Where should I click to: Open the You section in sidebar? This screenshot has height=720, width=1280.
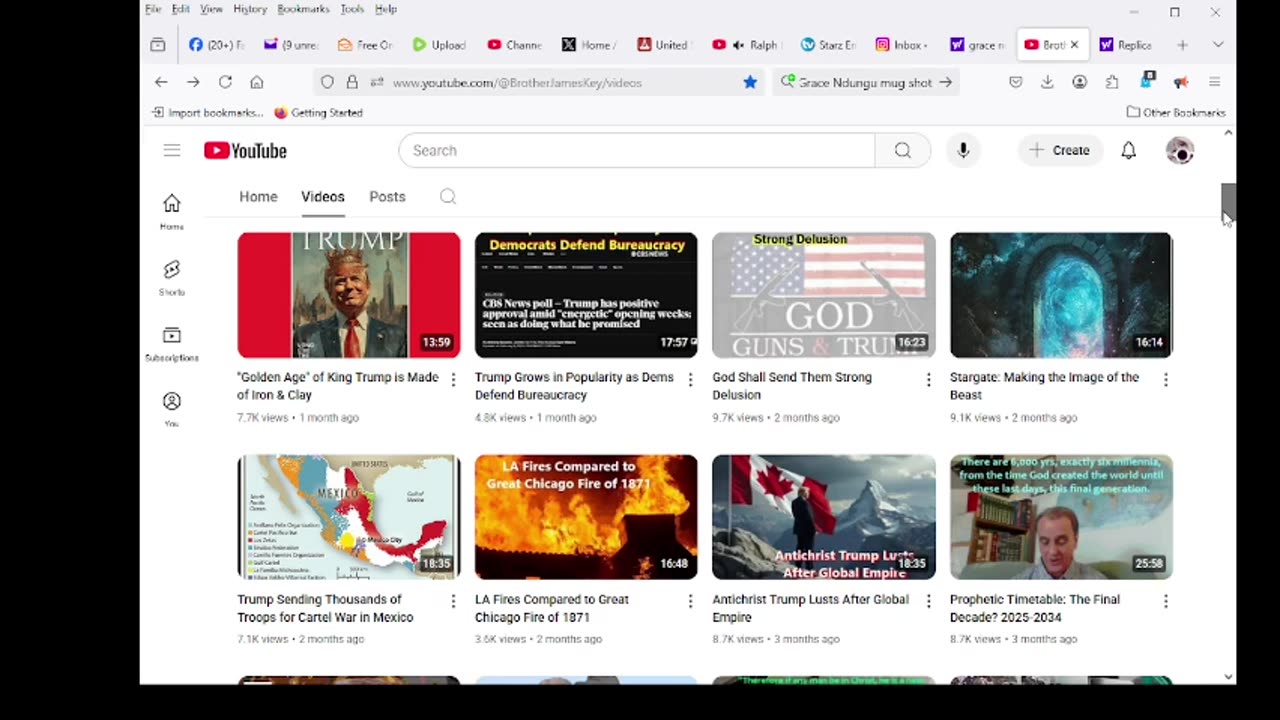(172, 409)
